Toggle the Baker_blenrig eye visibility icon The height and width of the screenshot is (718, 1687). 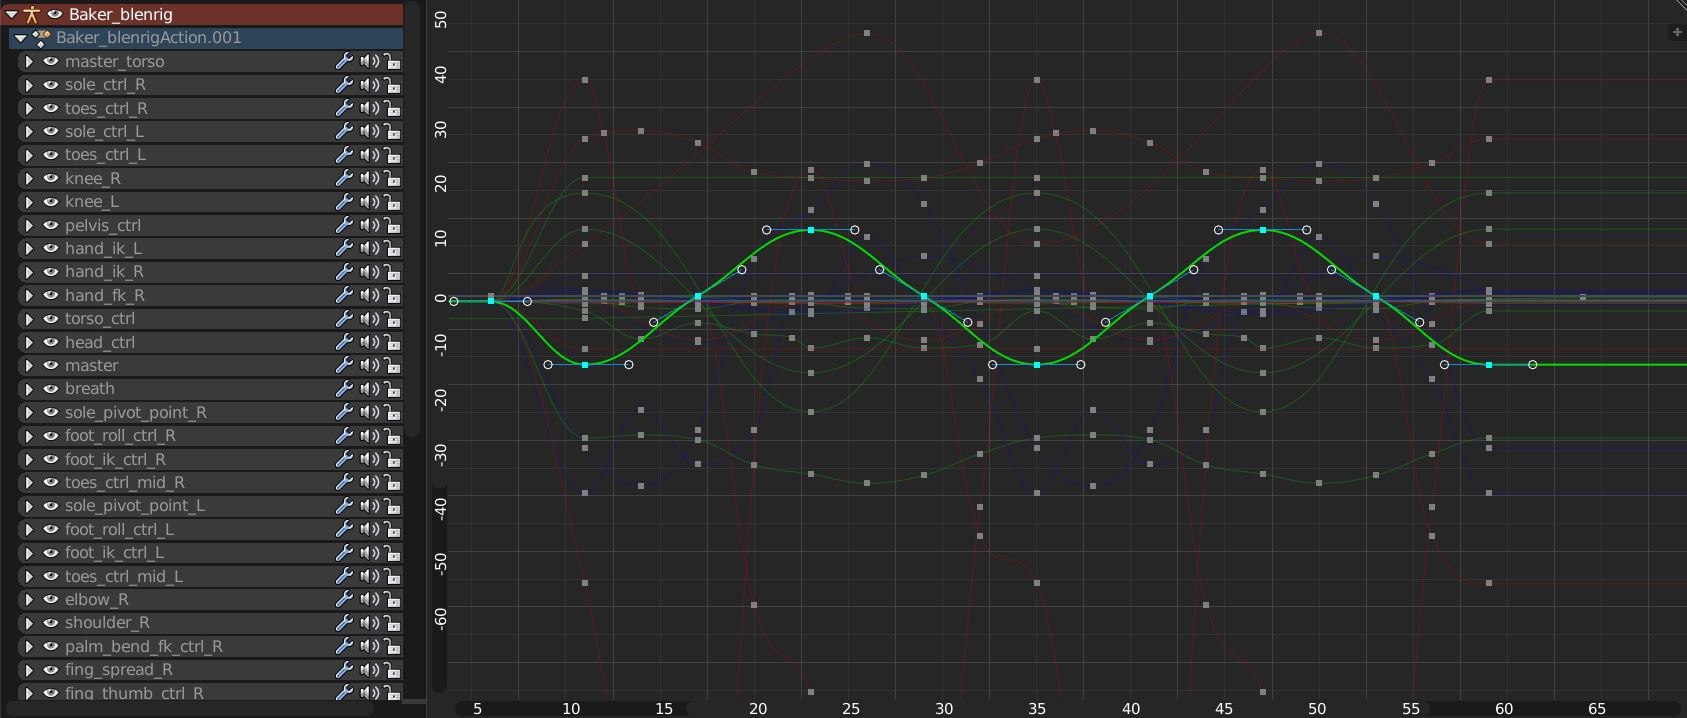tap(55, 14)
